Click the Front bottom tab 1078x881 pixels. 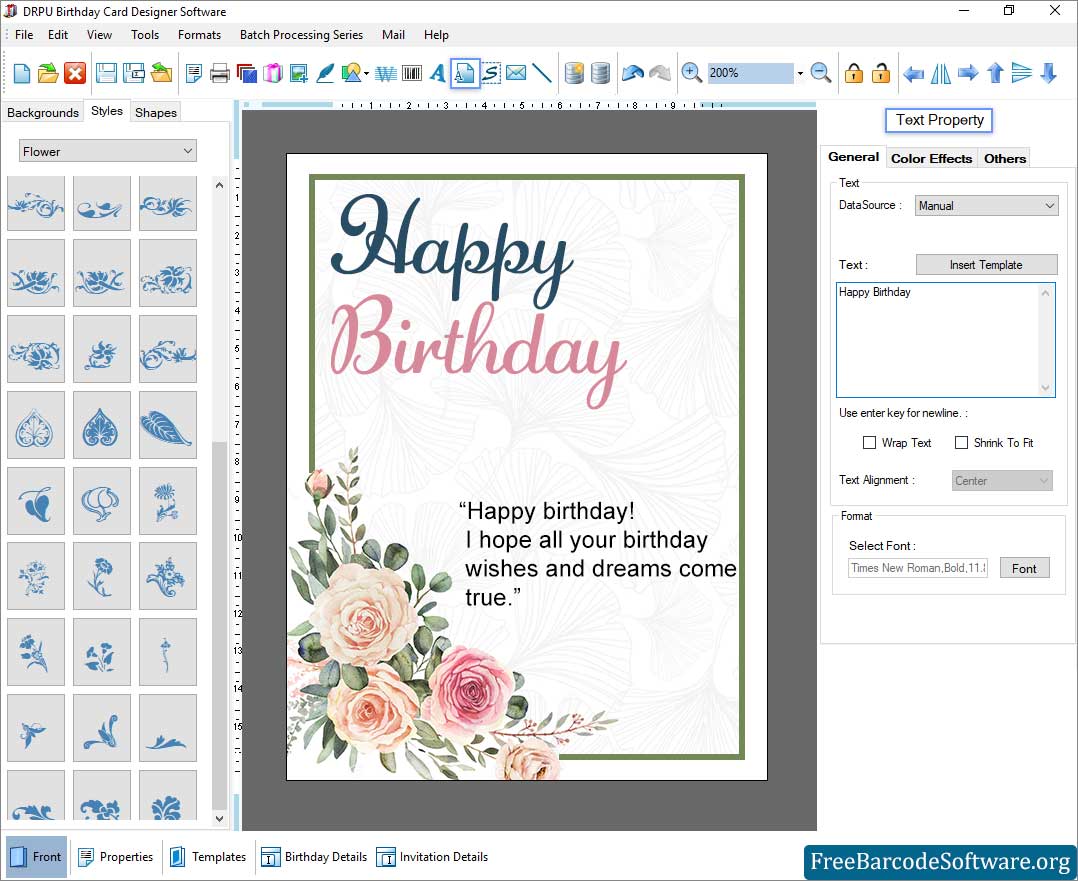tap(36, 857)
